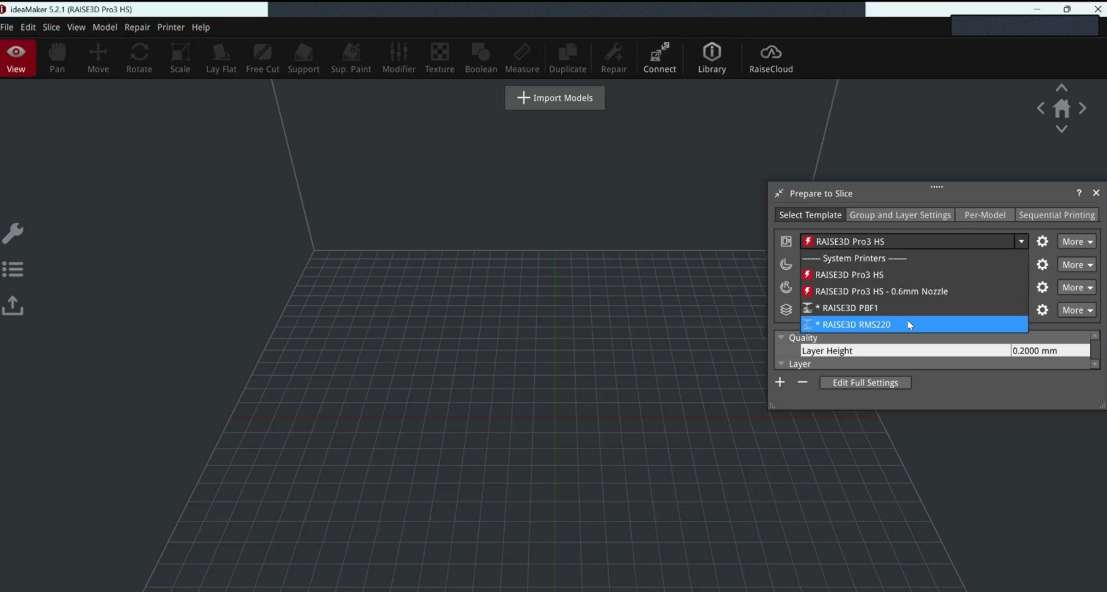The image size is (1107, 593).
Task: Open RaiseCloud
Action: pyautogui.click(x=771, y=58)
